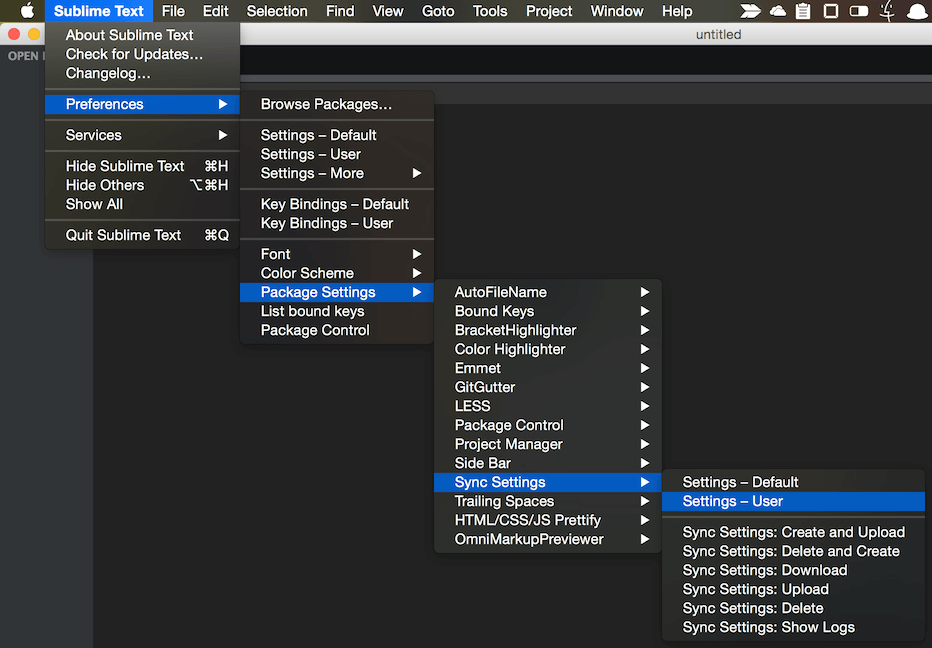932x648 pixels.
Task: Expand the Package Settings submenu
Action: (x=337, y=292)
